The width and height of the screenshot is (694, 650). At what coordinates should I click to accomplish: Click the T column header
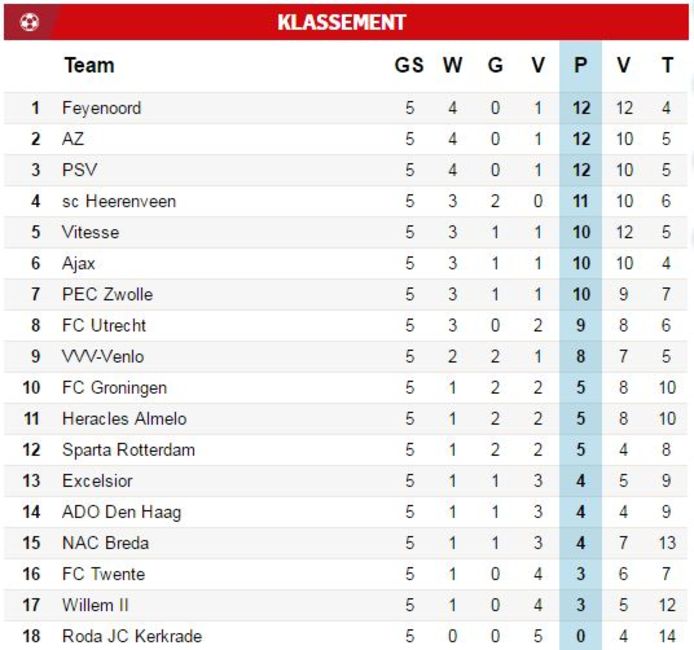[x=667, y=65]
